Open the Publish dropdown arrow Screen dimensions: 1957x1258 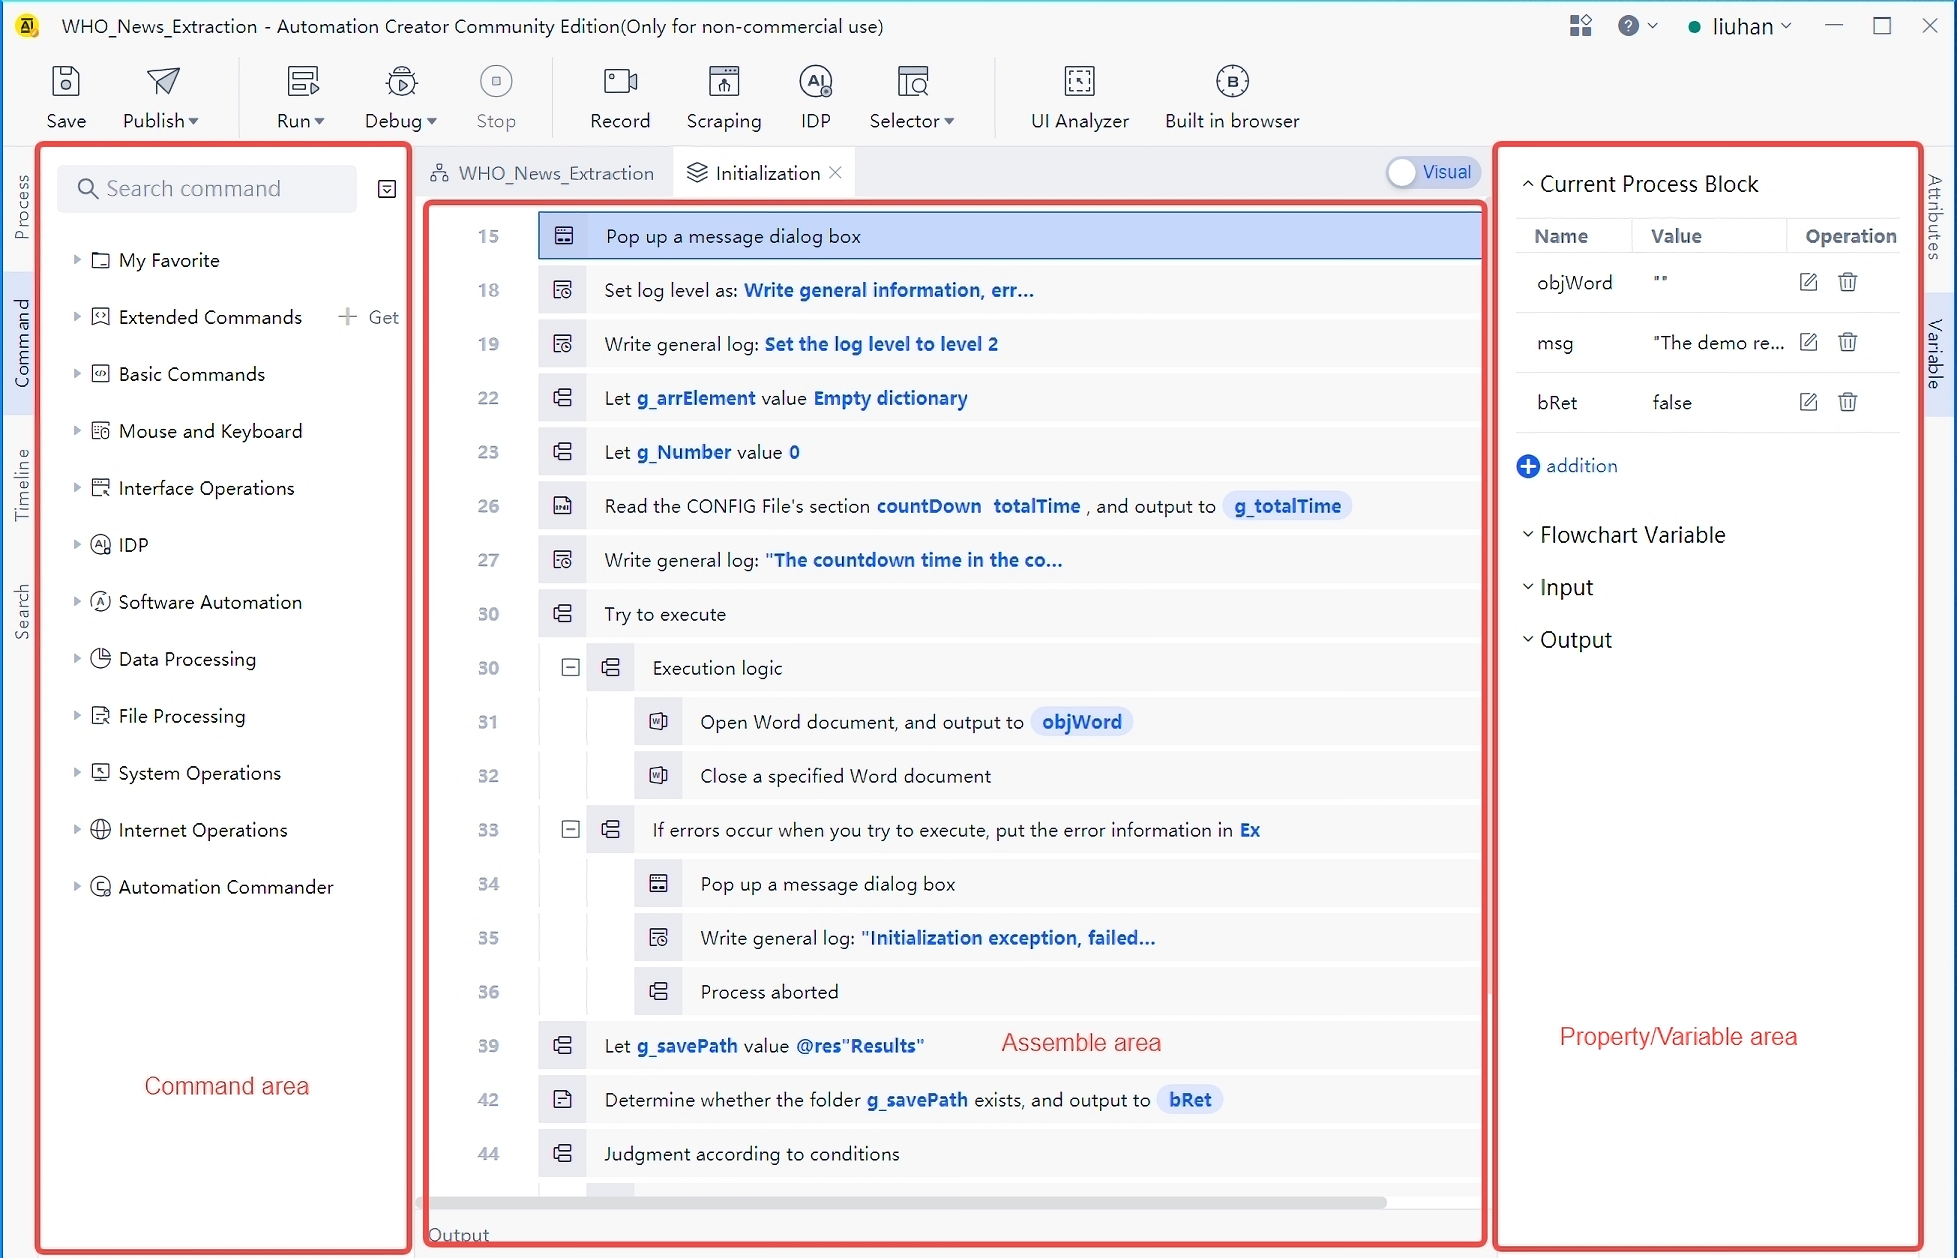click(x=194, y=121)
